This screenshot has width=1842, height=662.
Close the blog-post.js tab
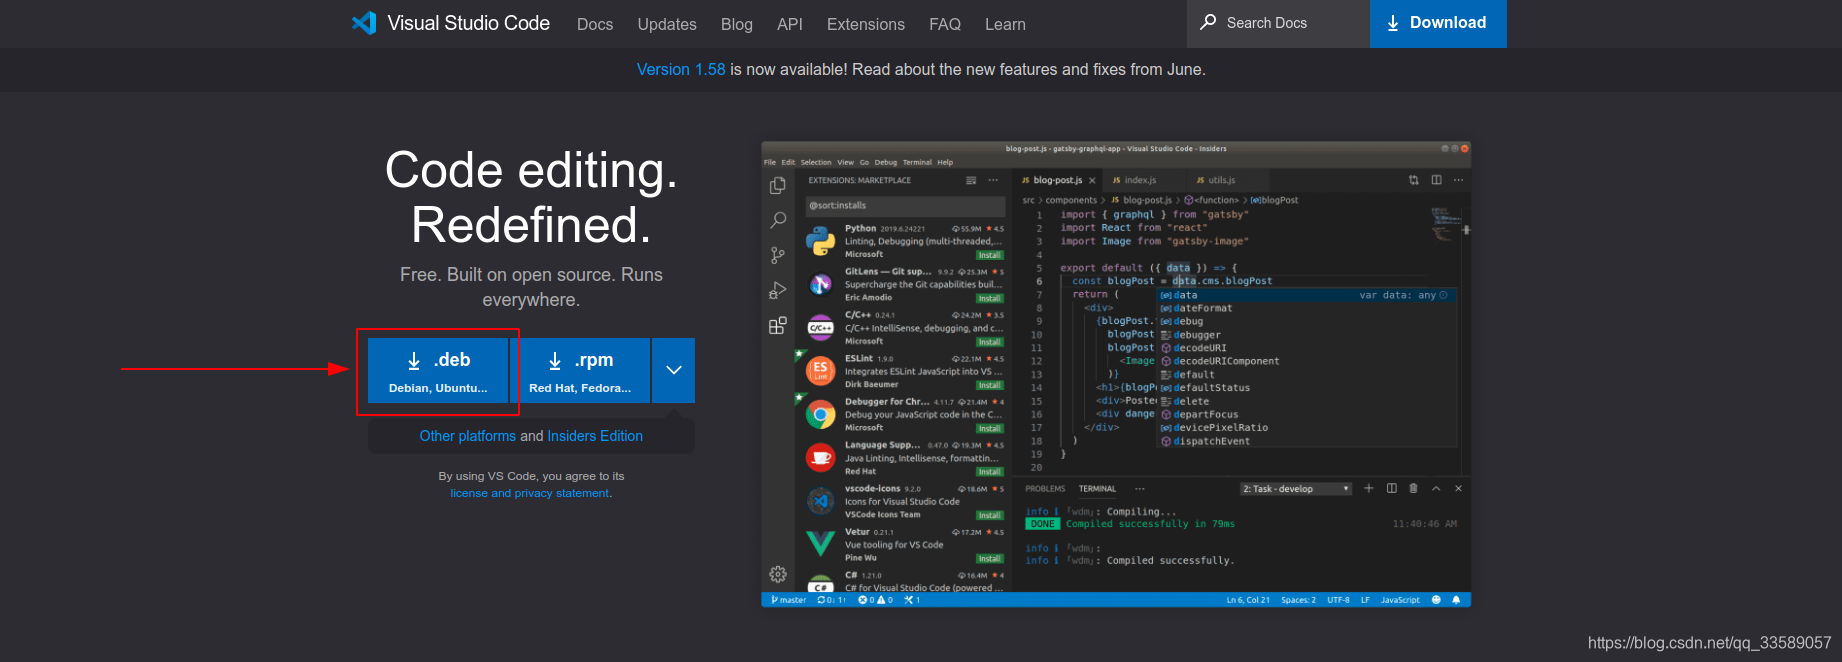1092,181
